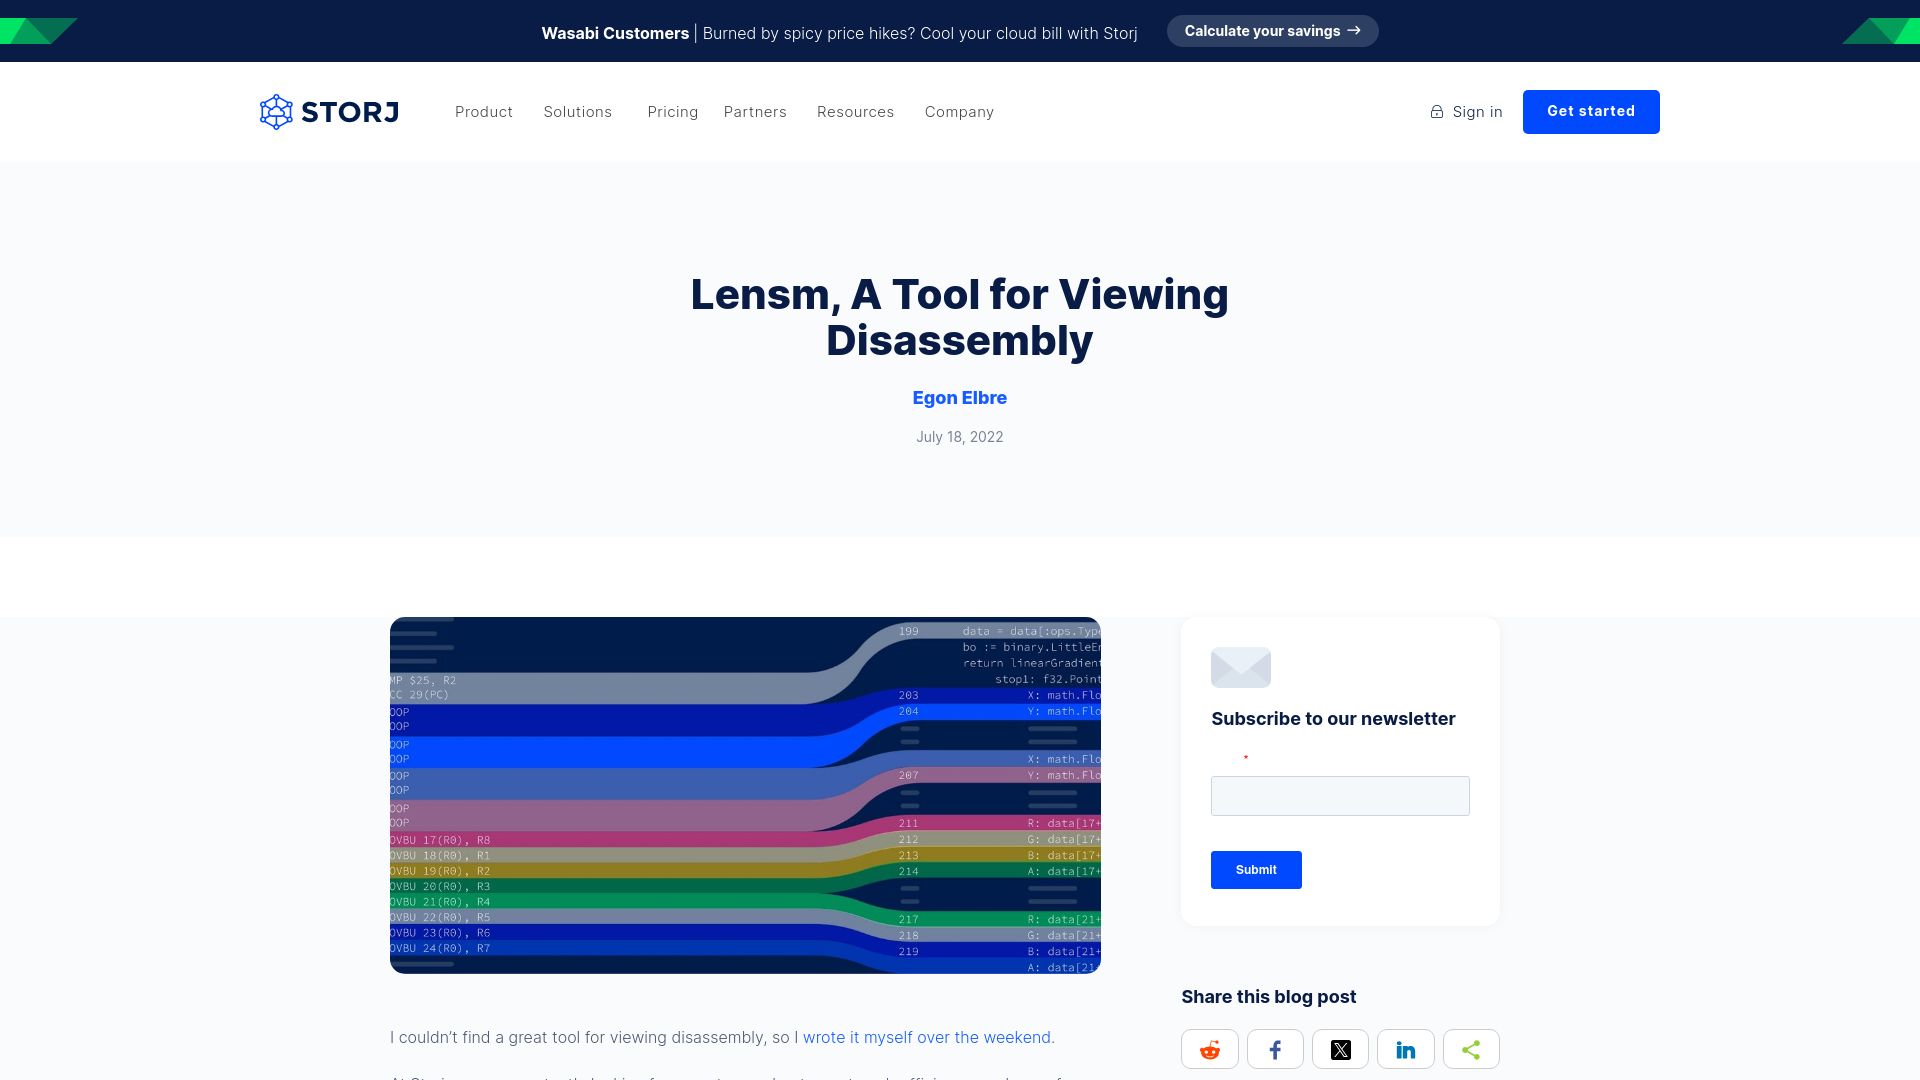Click the 'Wasabi Customers' banner text

click(x=615, y=33)
